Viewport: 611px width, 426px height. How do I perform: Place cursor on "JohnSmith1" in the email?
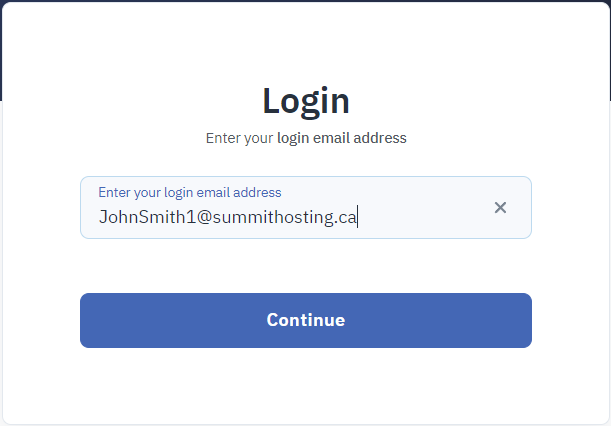click(x=138, y=217)
